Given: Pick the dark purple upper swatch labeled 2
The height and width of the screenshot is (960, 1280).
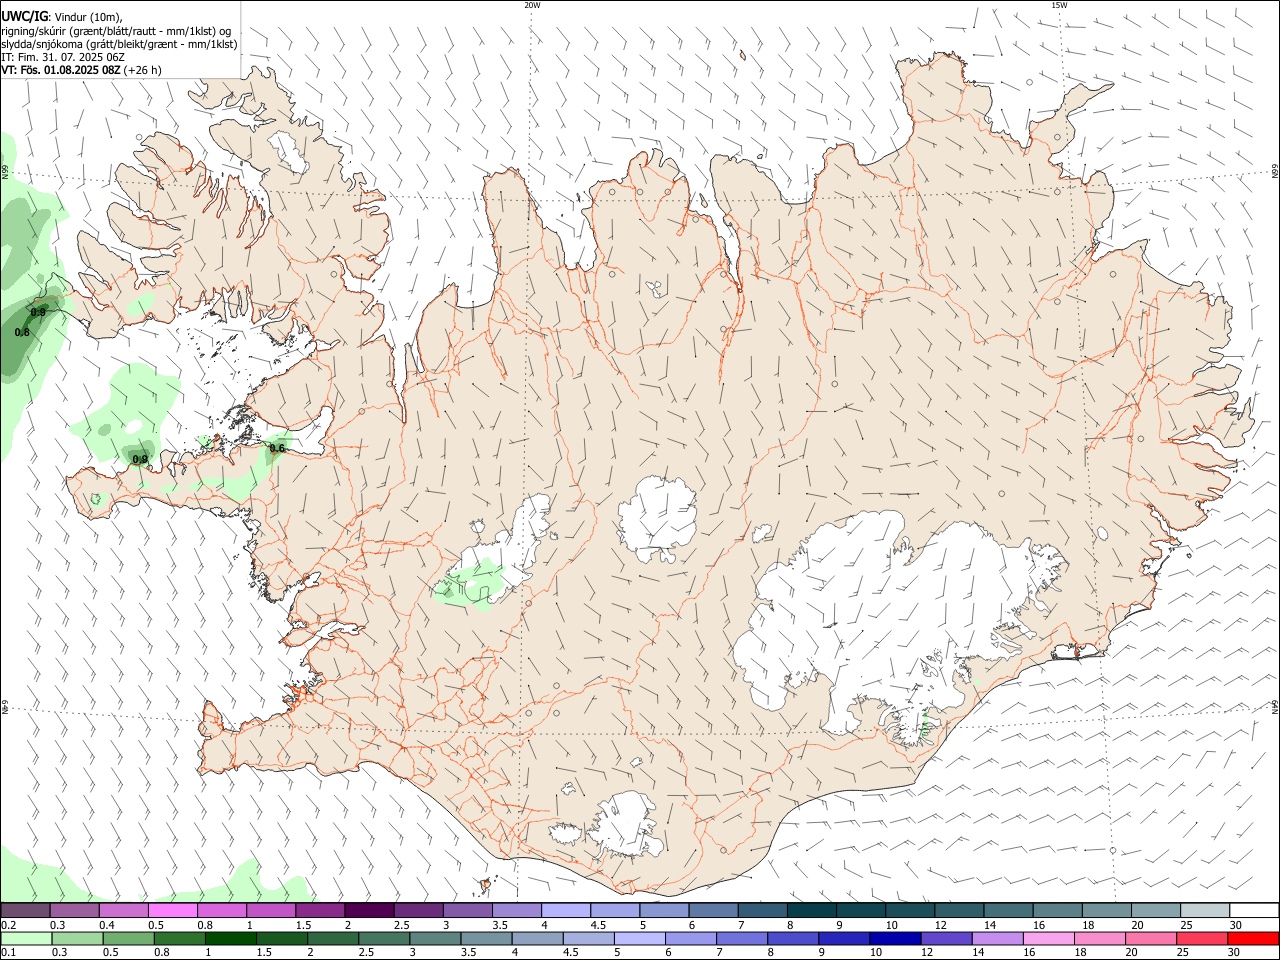Looking at the screenshot, I should coord(369,910).
